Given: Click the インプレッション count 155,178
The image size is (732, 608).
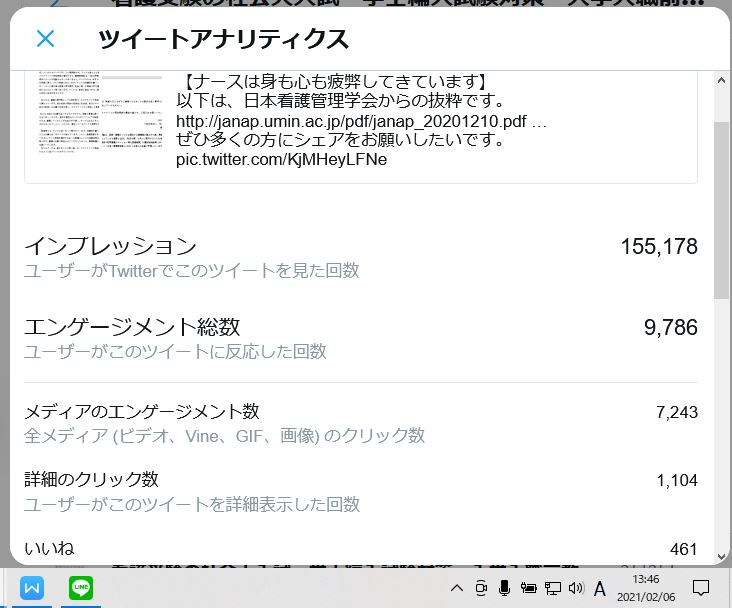Looking at the screenshot, I should [x=658, y=246].
